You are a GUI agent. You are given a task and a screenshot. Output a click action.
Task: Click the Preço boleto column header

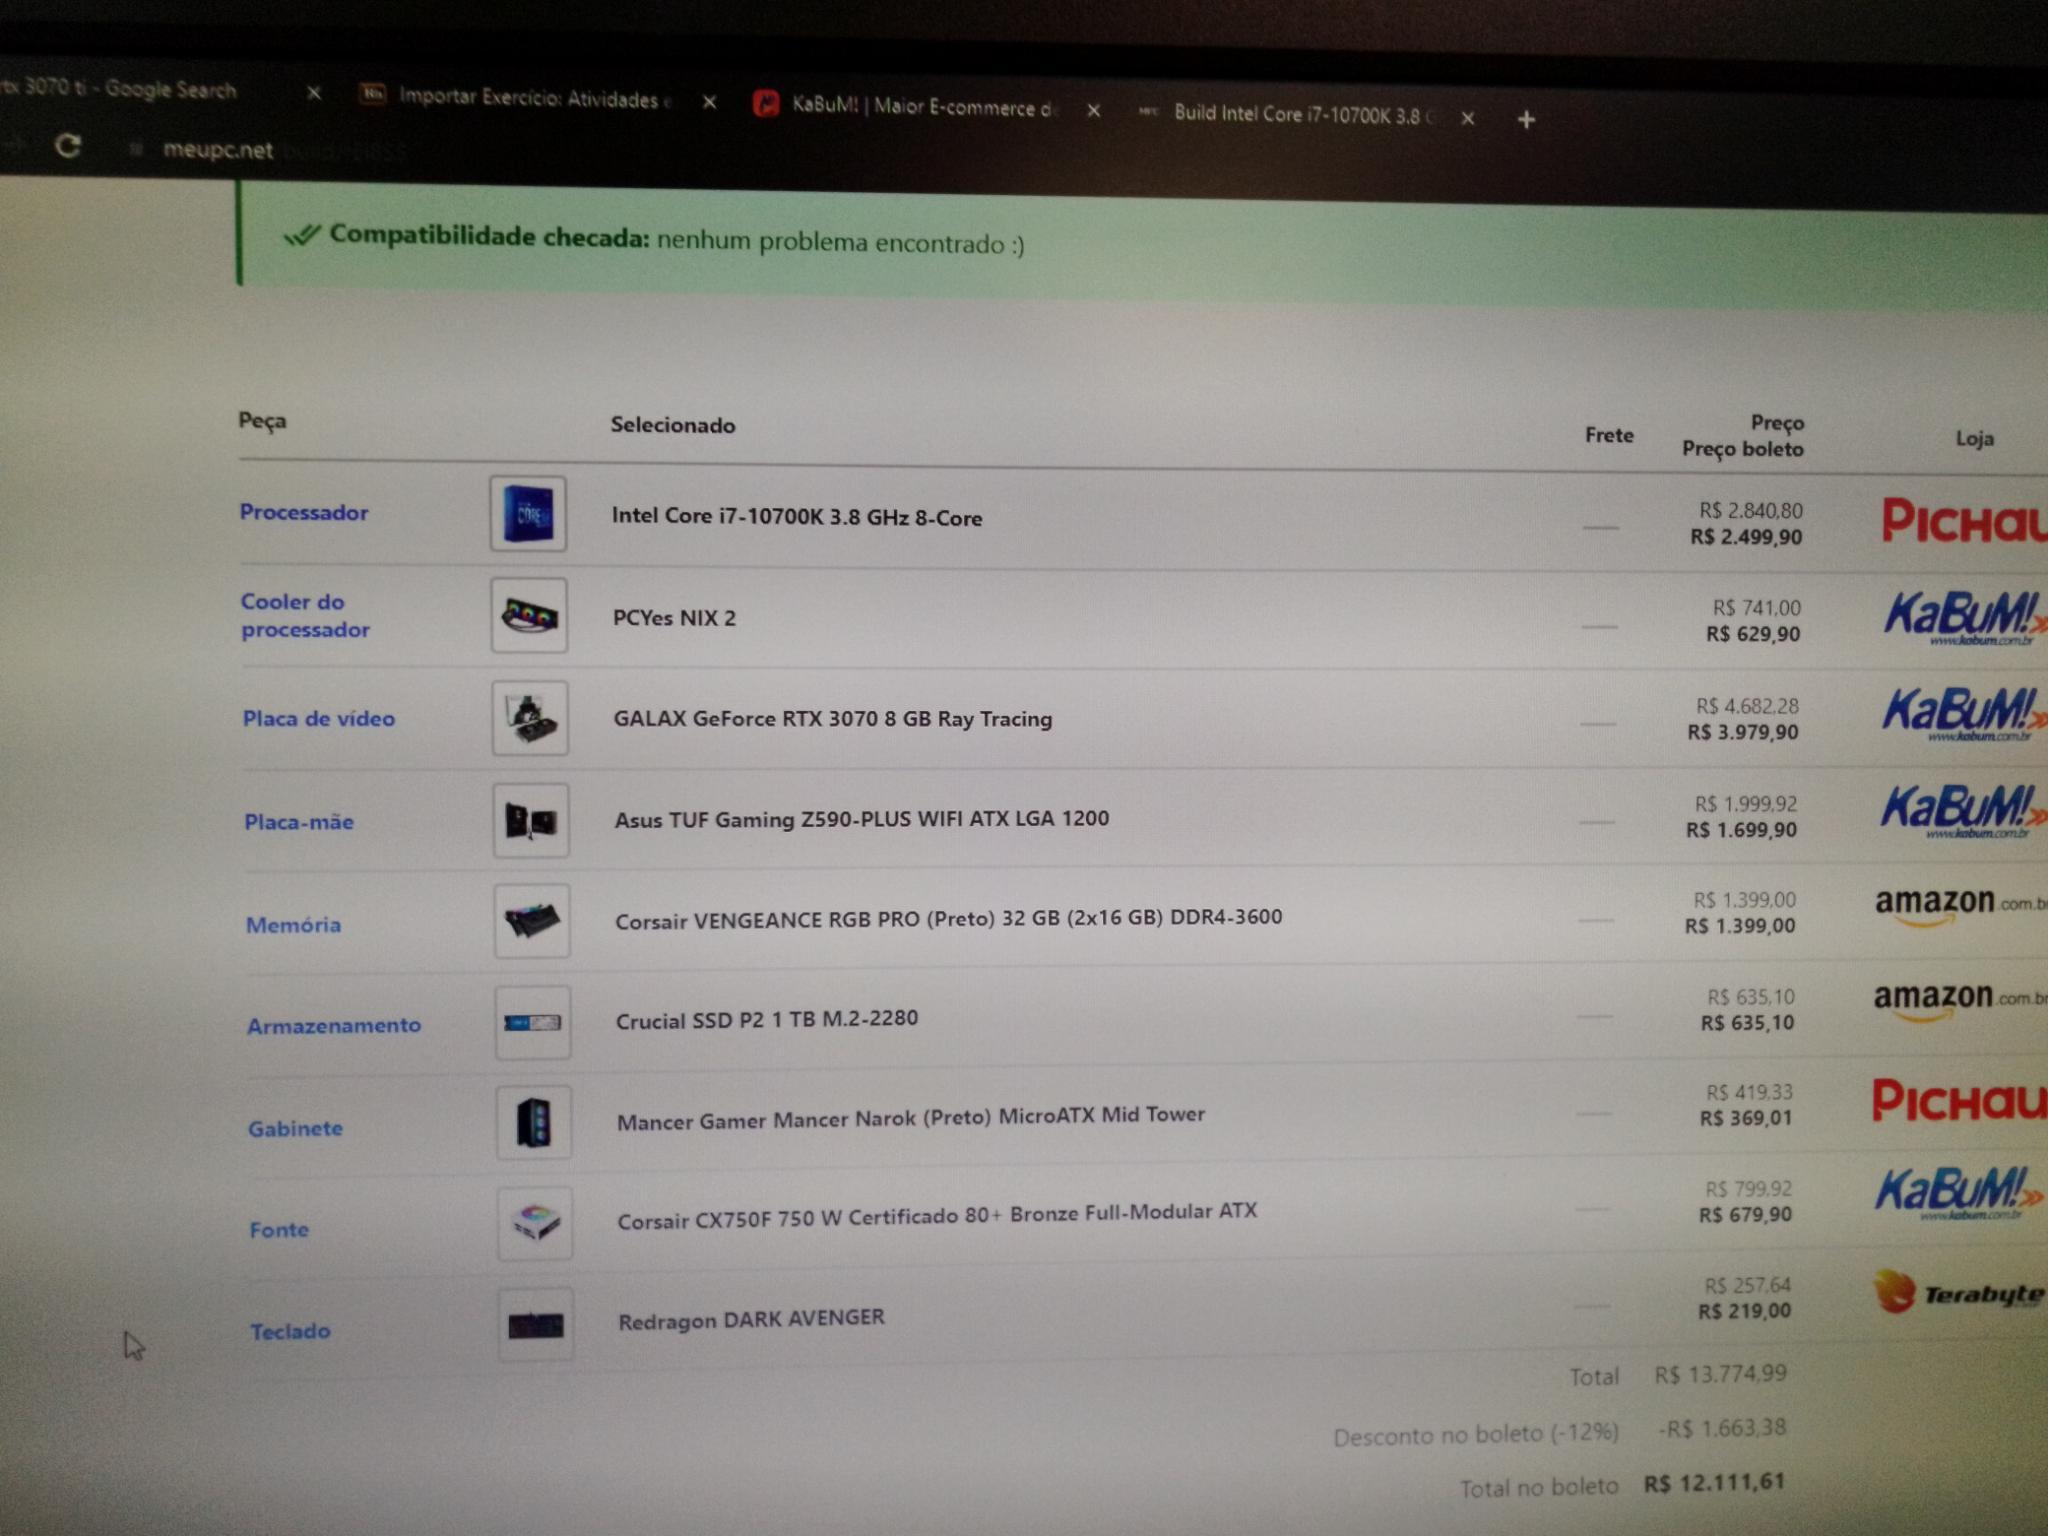click(1743, 449)
